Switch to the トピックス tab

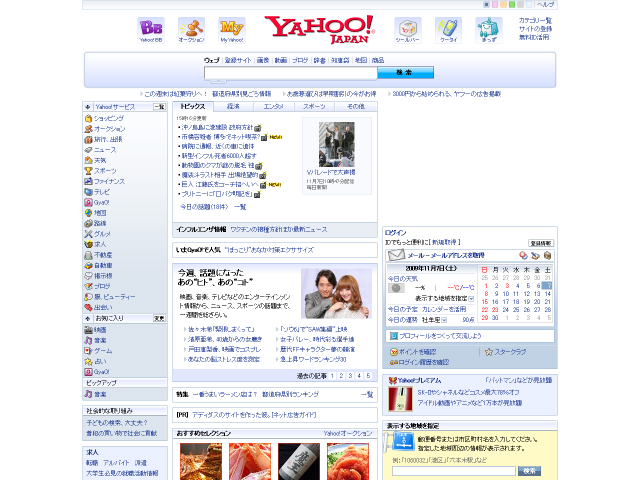click(193, 106)
